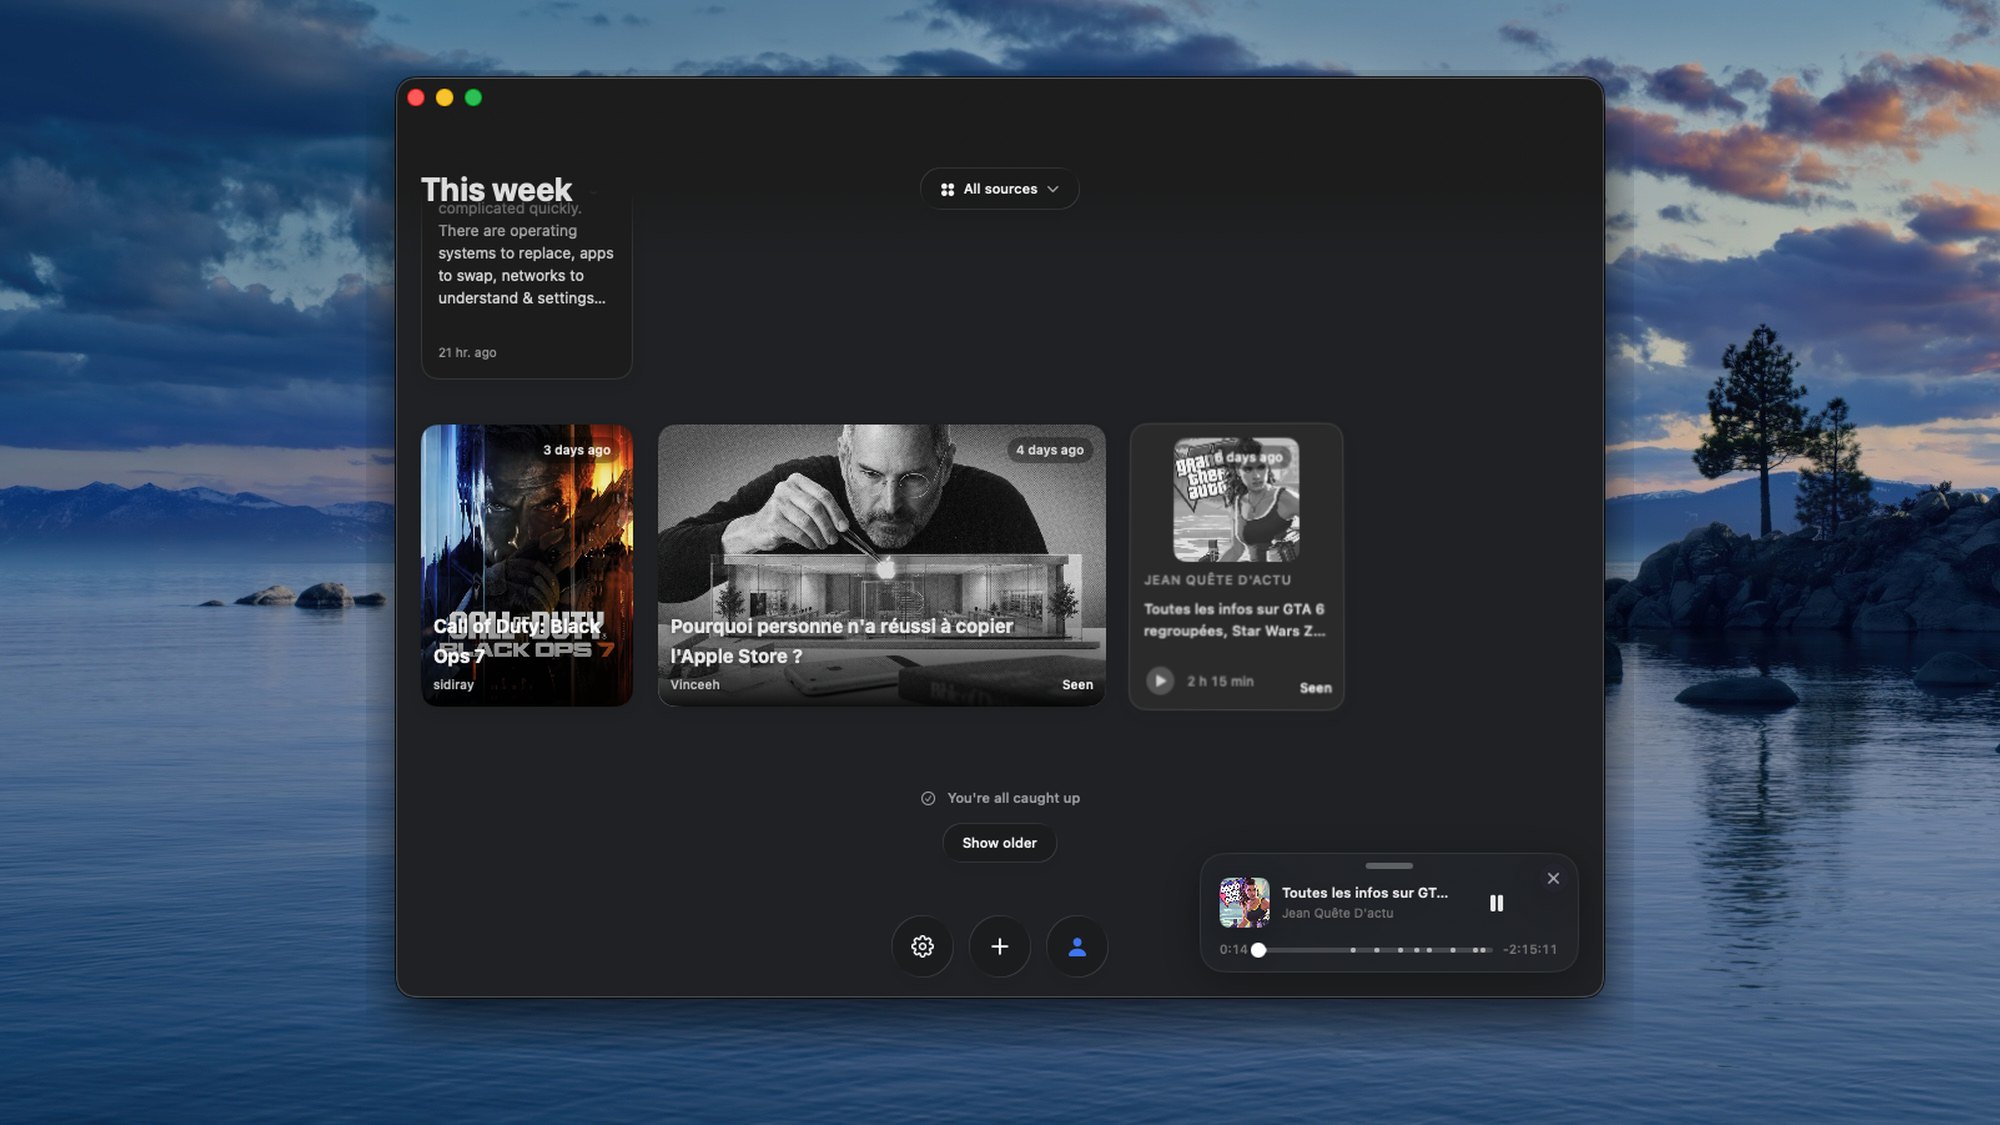The image size is (2000, 1125).
Task: Open the settings gear button
Action: pyautogui.click(x=922, y=946)
